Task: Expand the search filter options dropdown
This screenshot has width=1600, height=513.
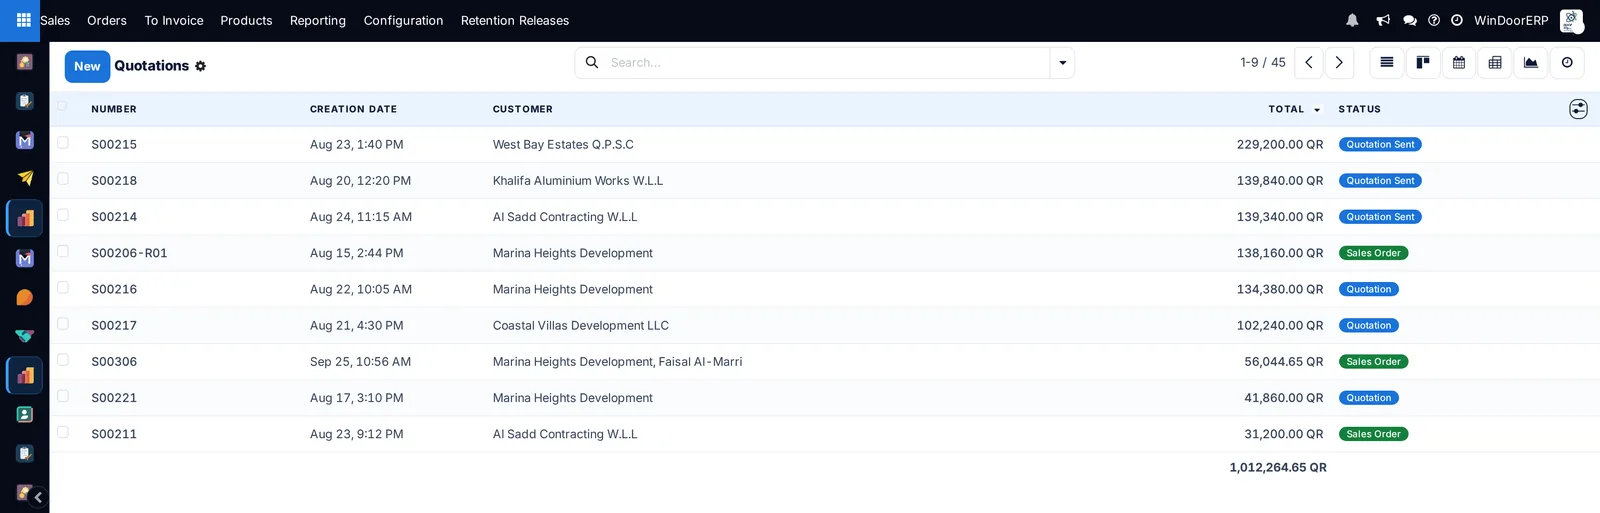Action: (x=1062, y=62)
